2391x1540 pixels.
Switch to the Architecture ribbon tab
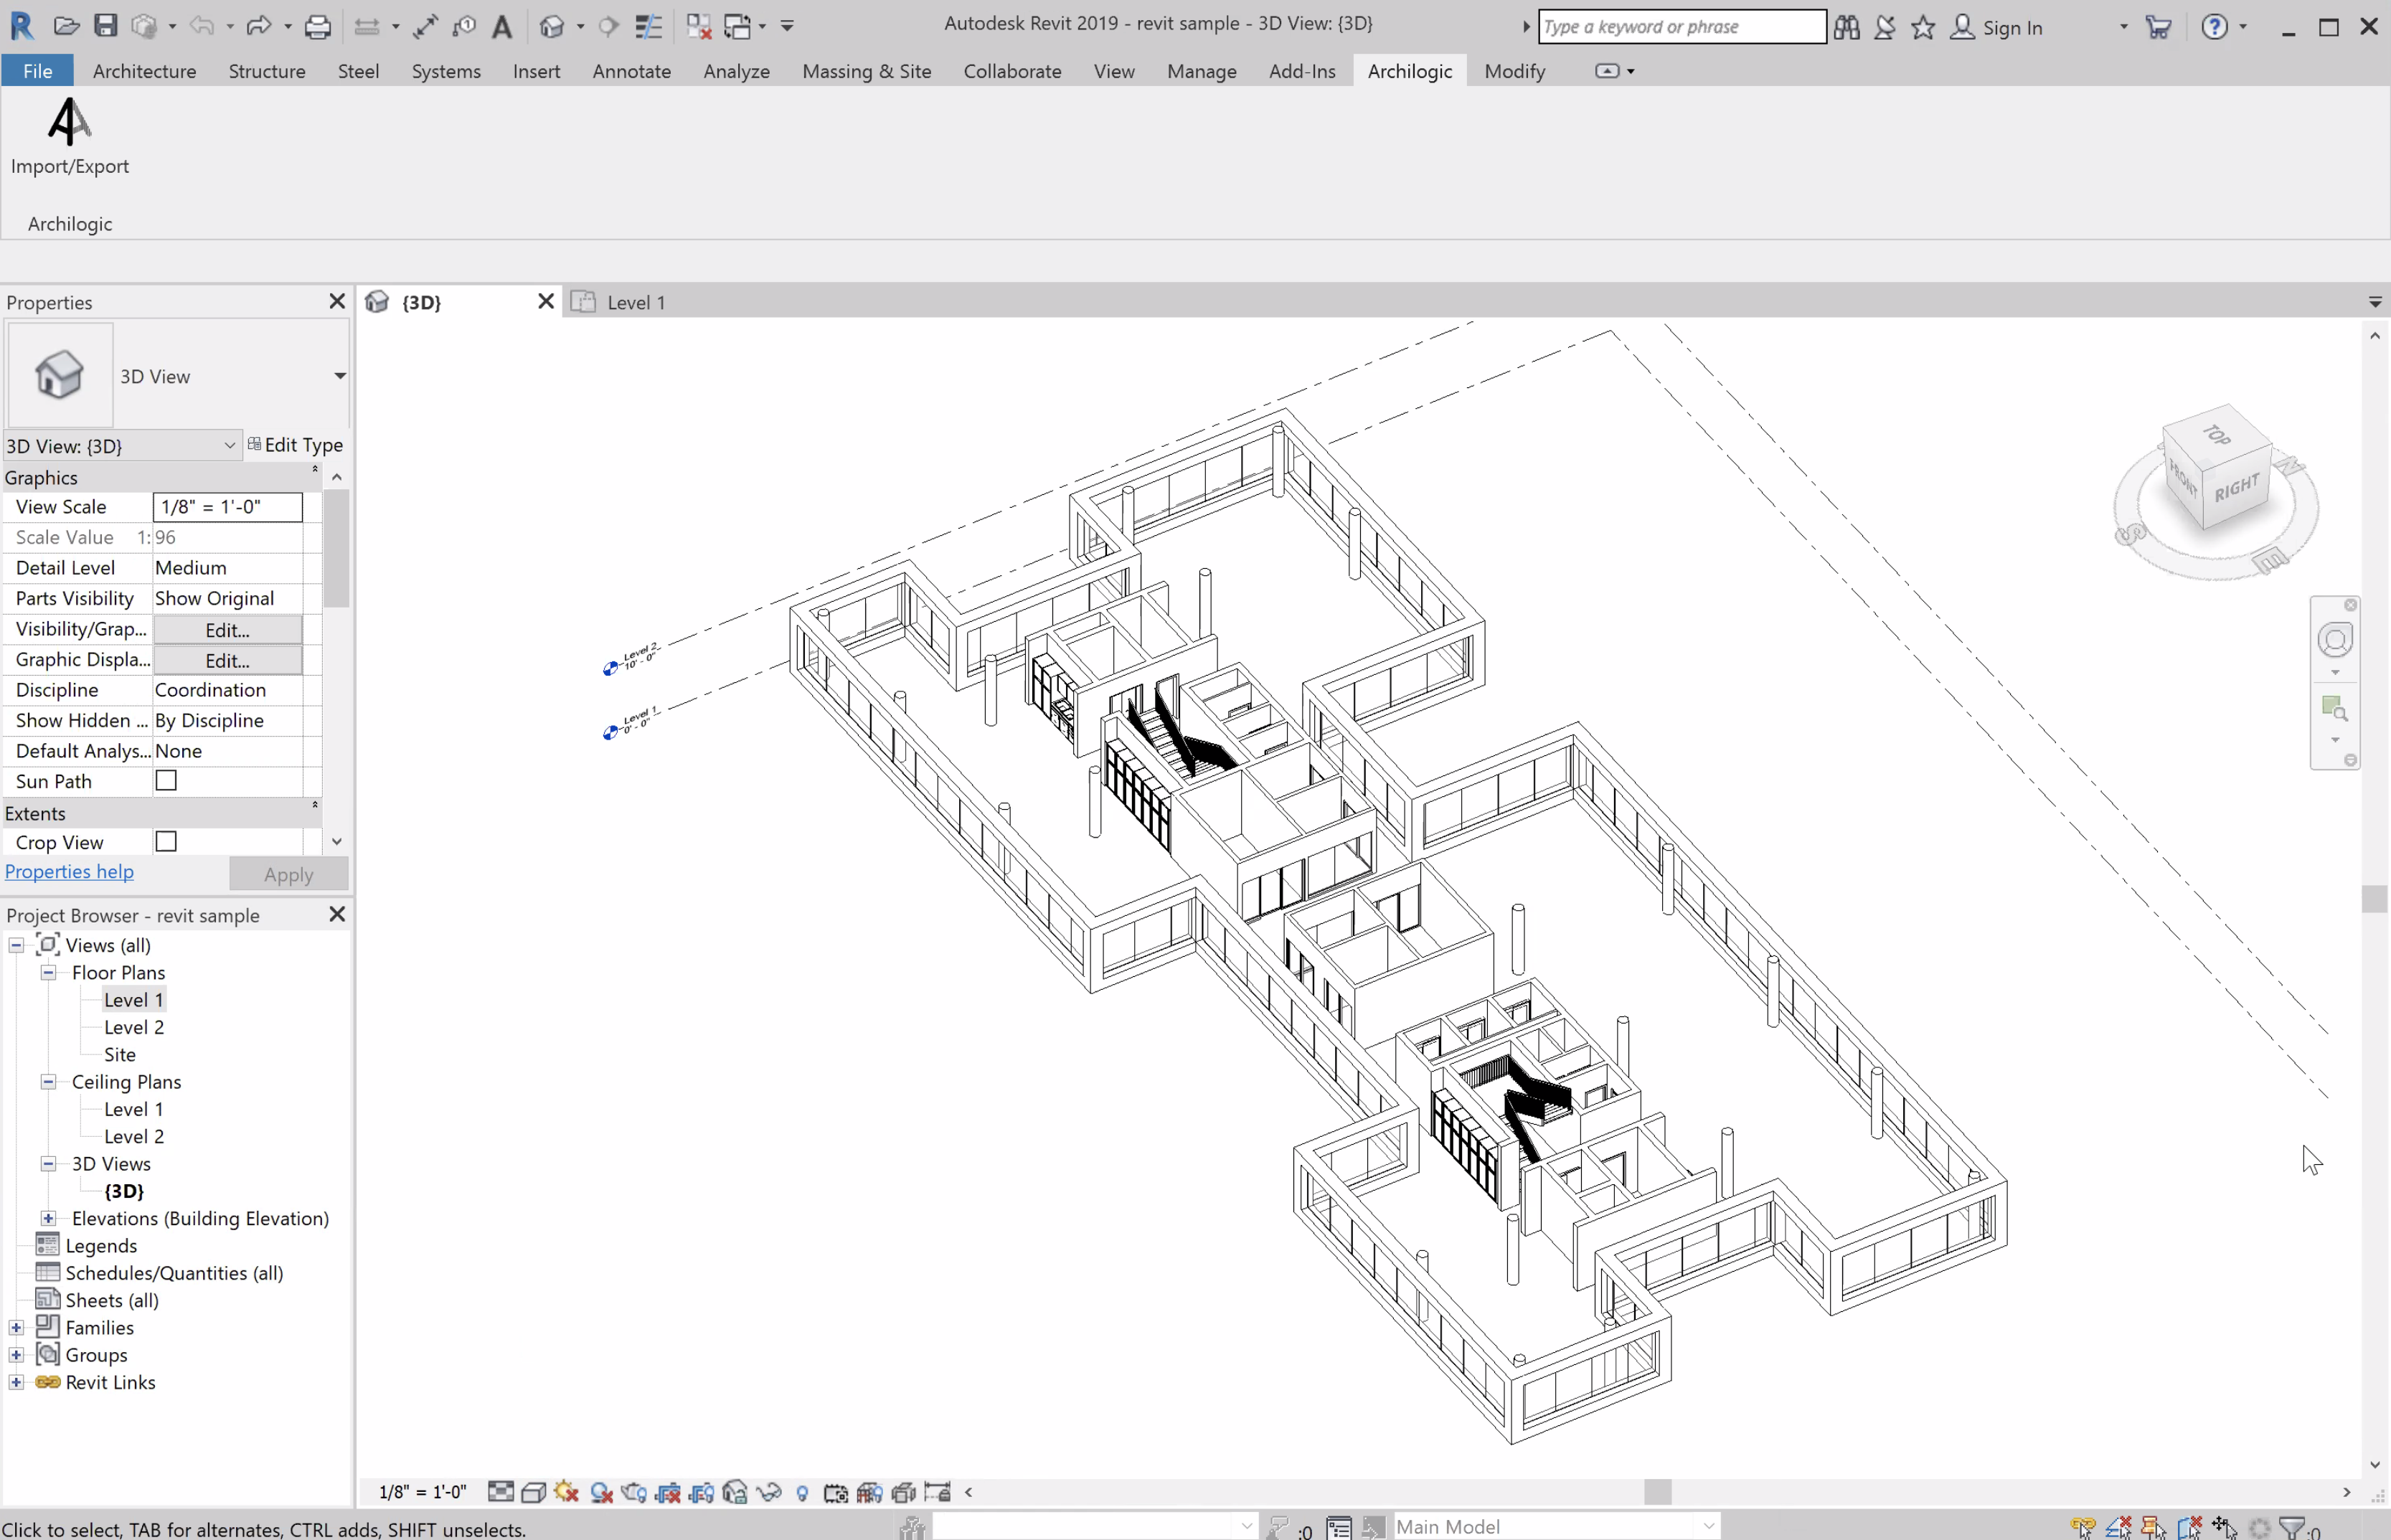click(x=144, y=71)
